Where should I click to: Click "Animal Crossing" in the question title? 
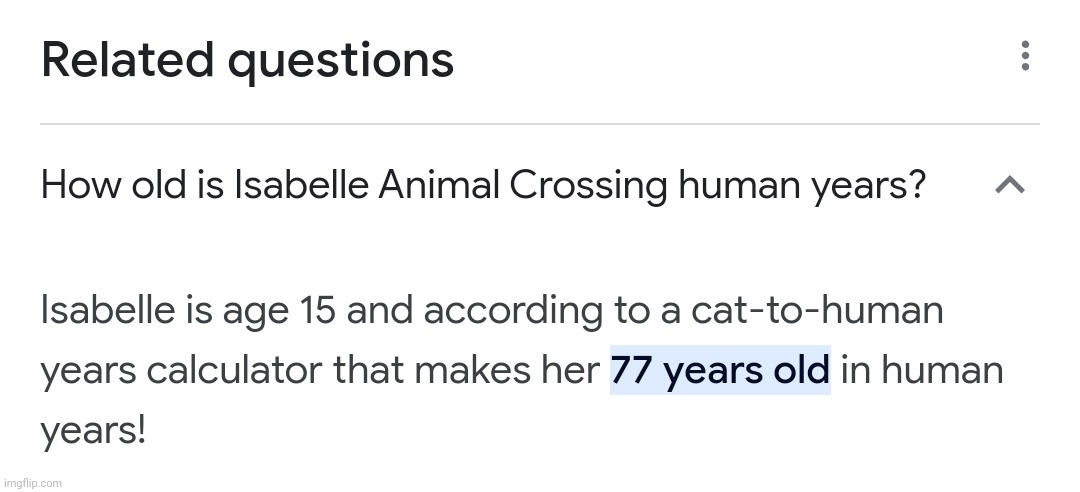522,186
